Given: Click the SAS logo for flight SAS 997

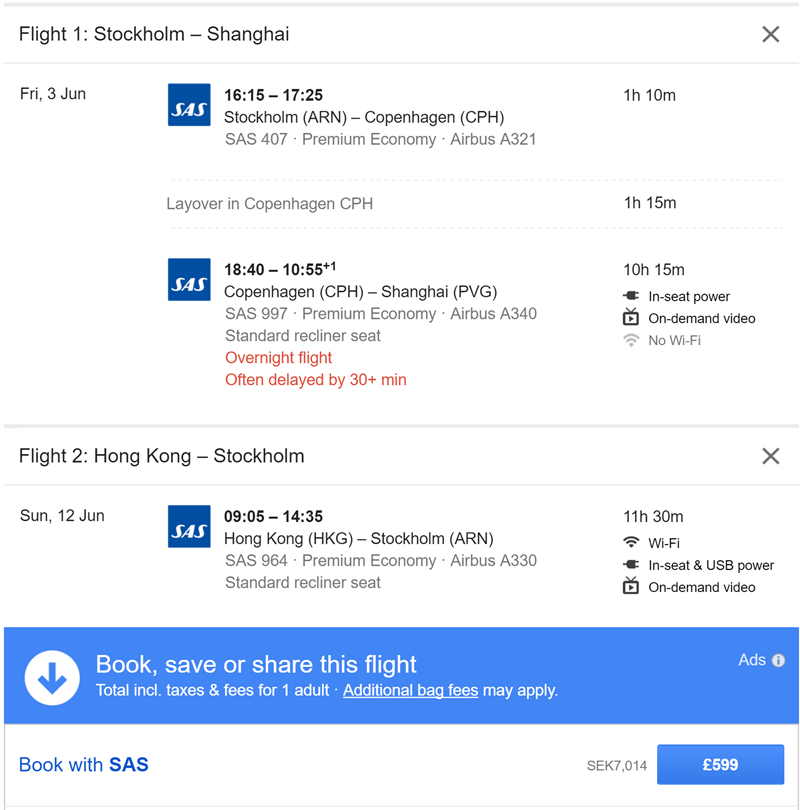Looking at the screenshot, I should [189, 279].
